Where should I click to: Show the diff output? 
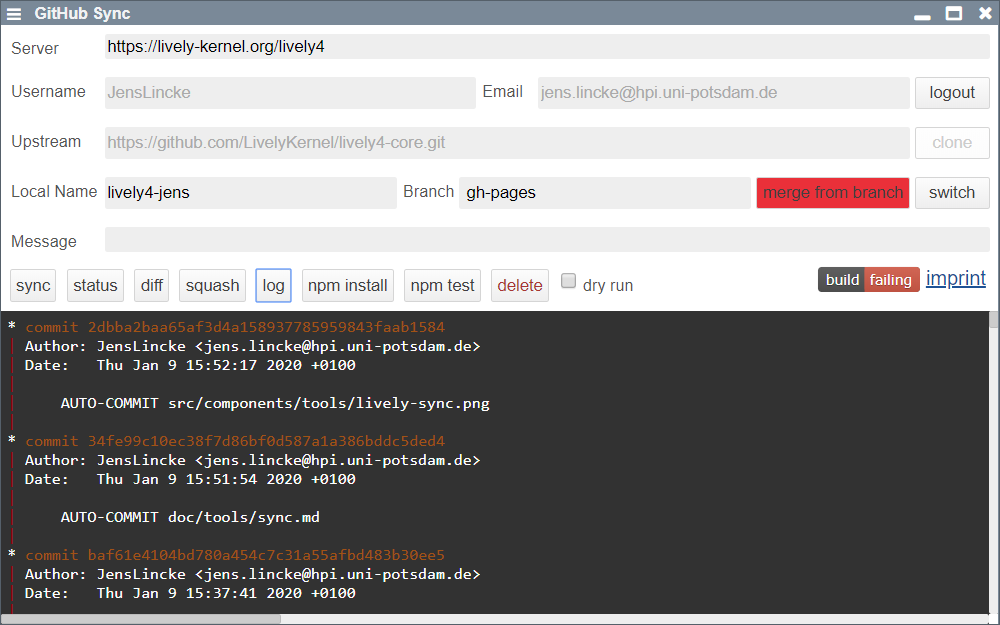click(x=152, y=285)
